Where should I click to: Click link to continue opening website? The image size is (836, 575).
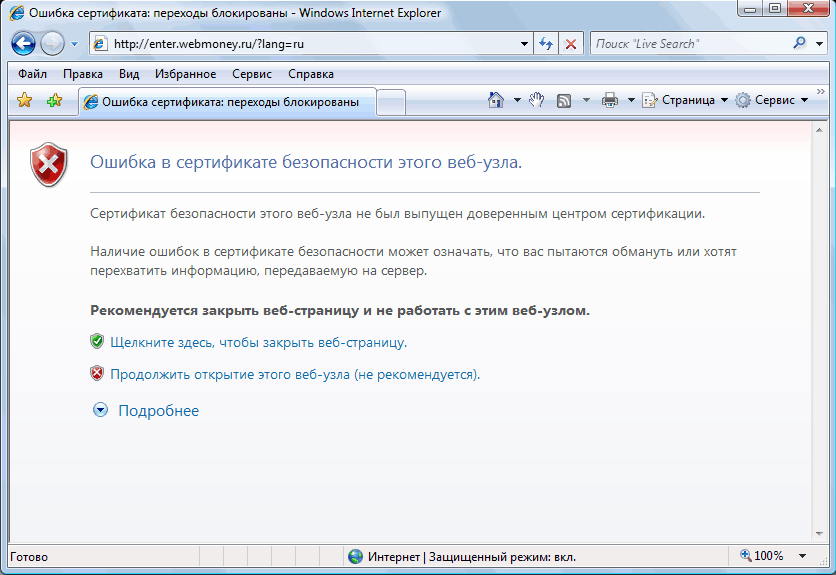coord(295,374)
